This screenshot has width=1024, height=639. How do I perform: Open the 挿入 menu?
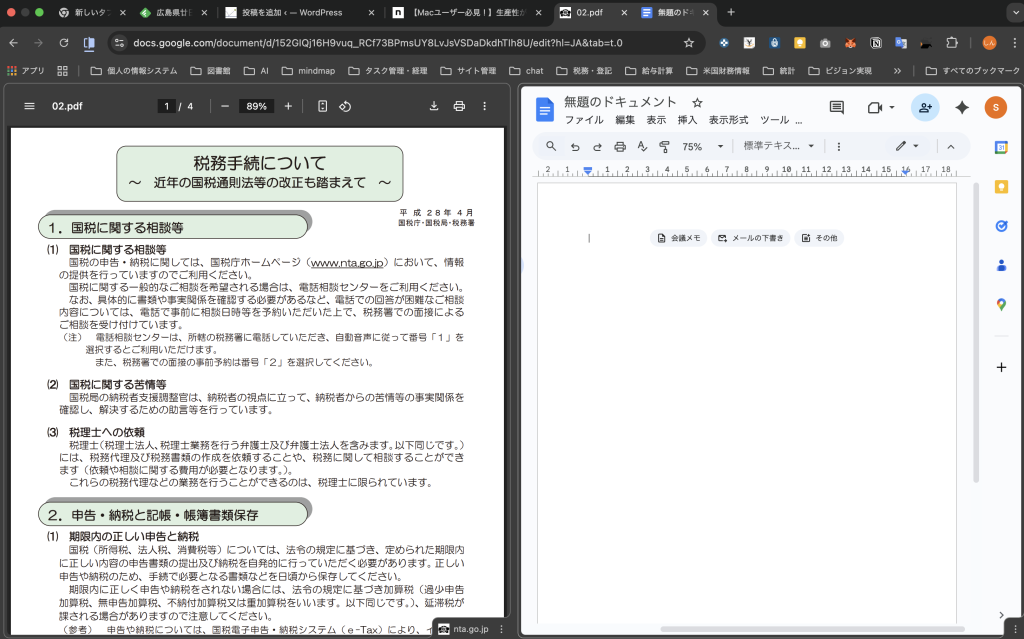687,120
